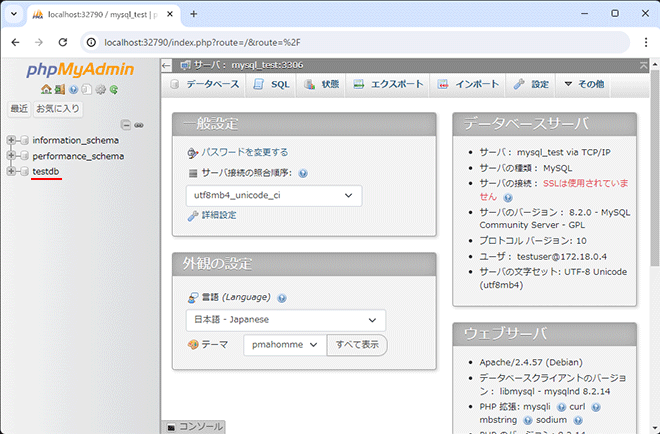Open the 設定 settings tab
The height and width of the screenshot is (434, 660).
tap(531, 84)
